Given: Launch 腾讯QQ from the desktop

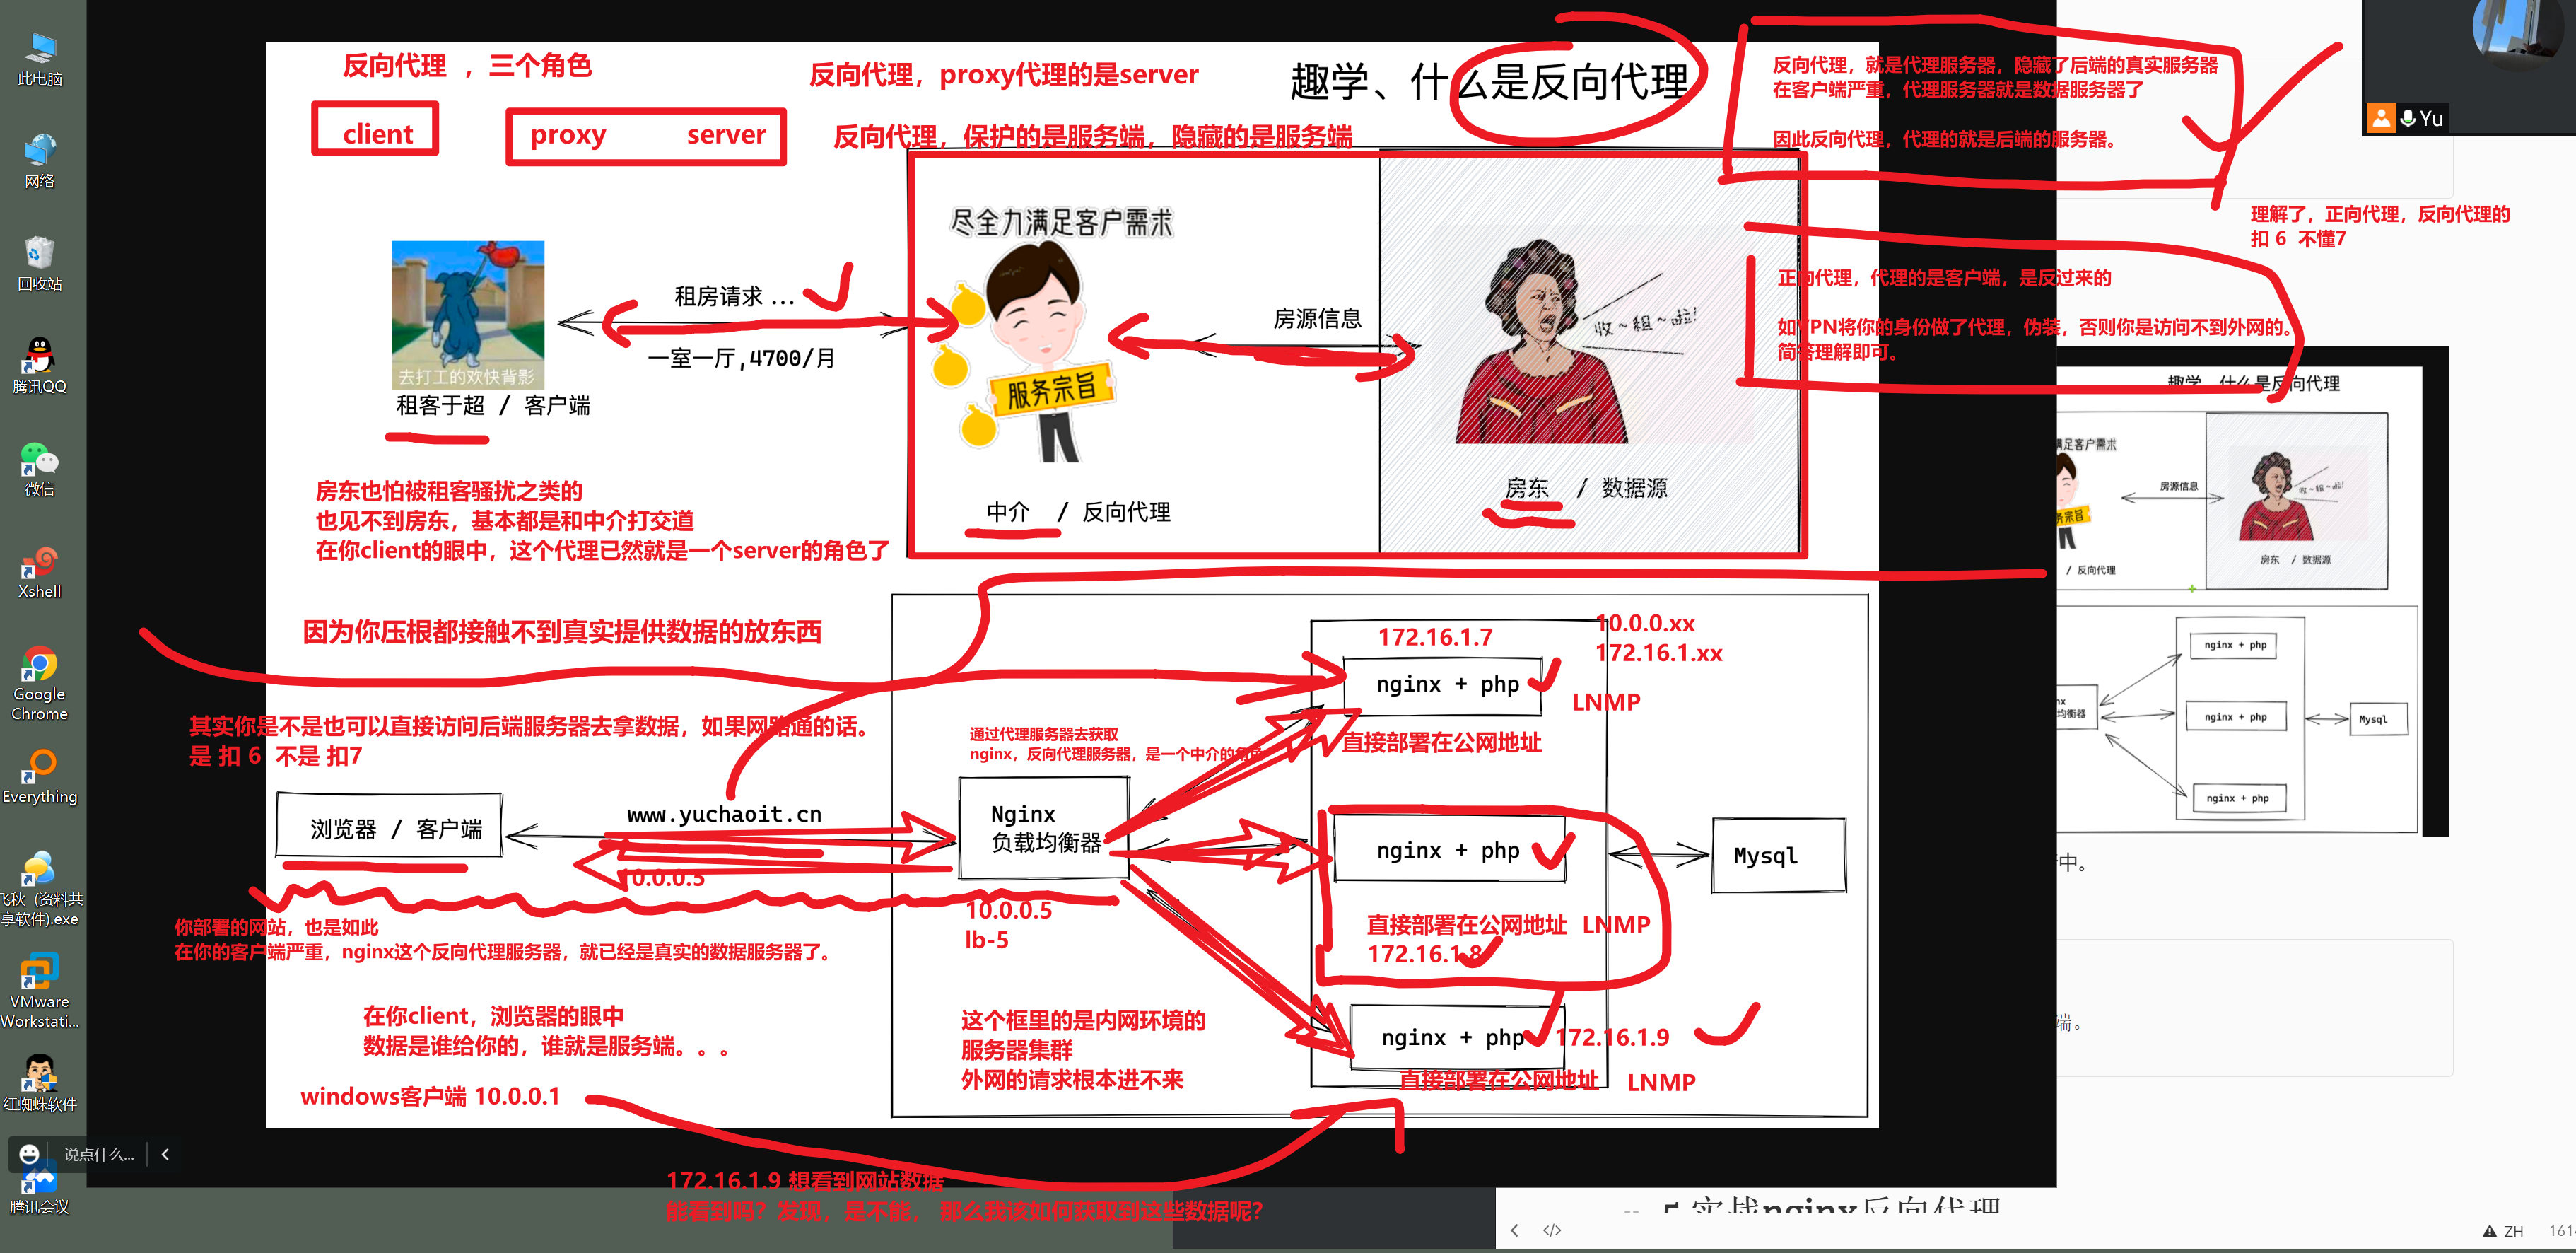Looking at the screenshot, I should [40, 365].
